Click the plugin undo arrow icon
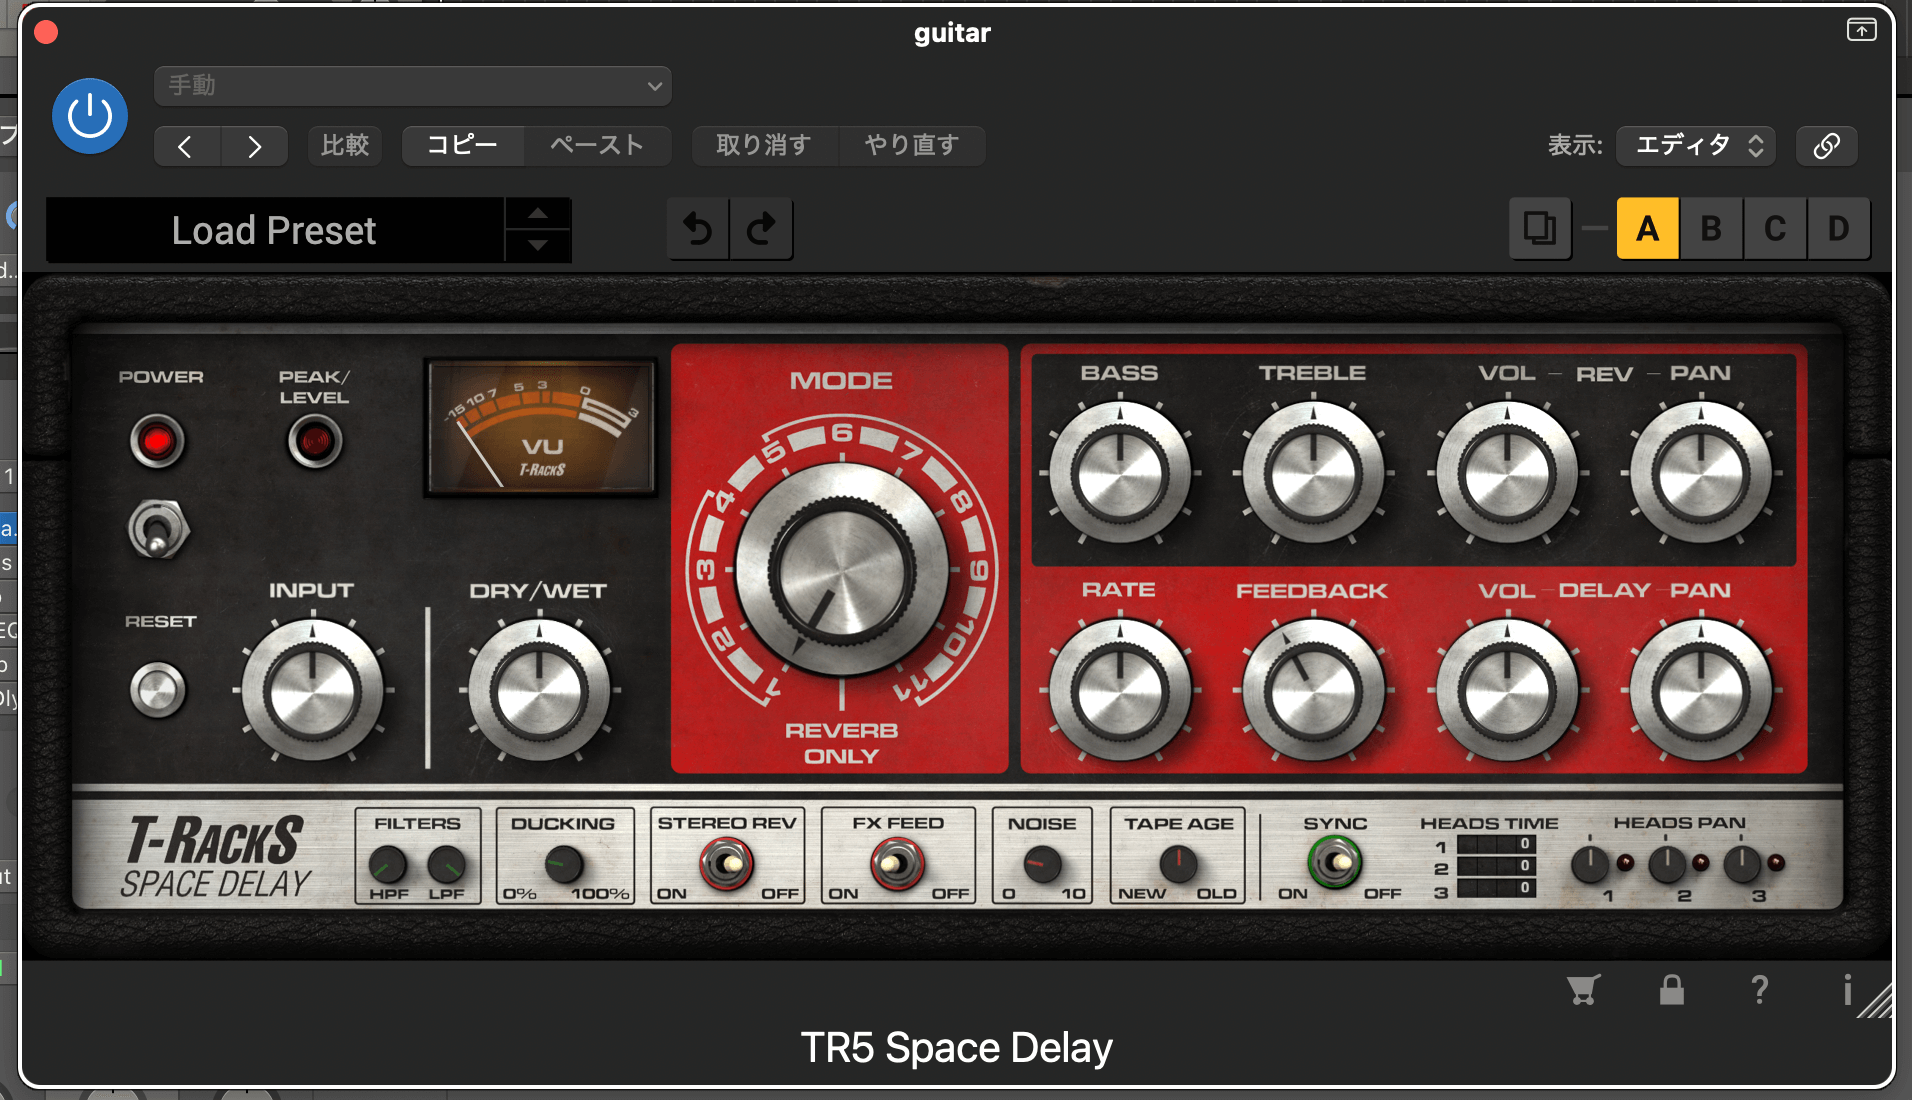 [698, 229]
